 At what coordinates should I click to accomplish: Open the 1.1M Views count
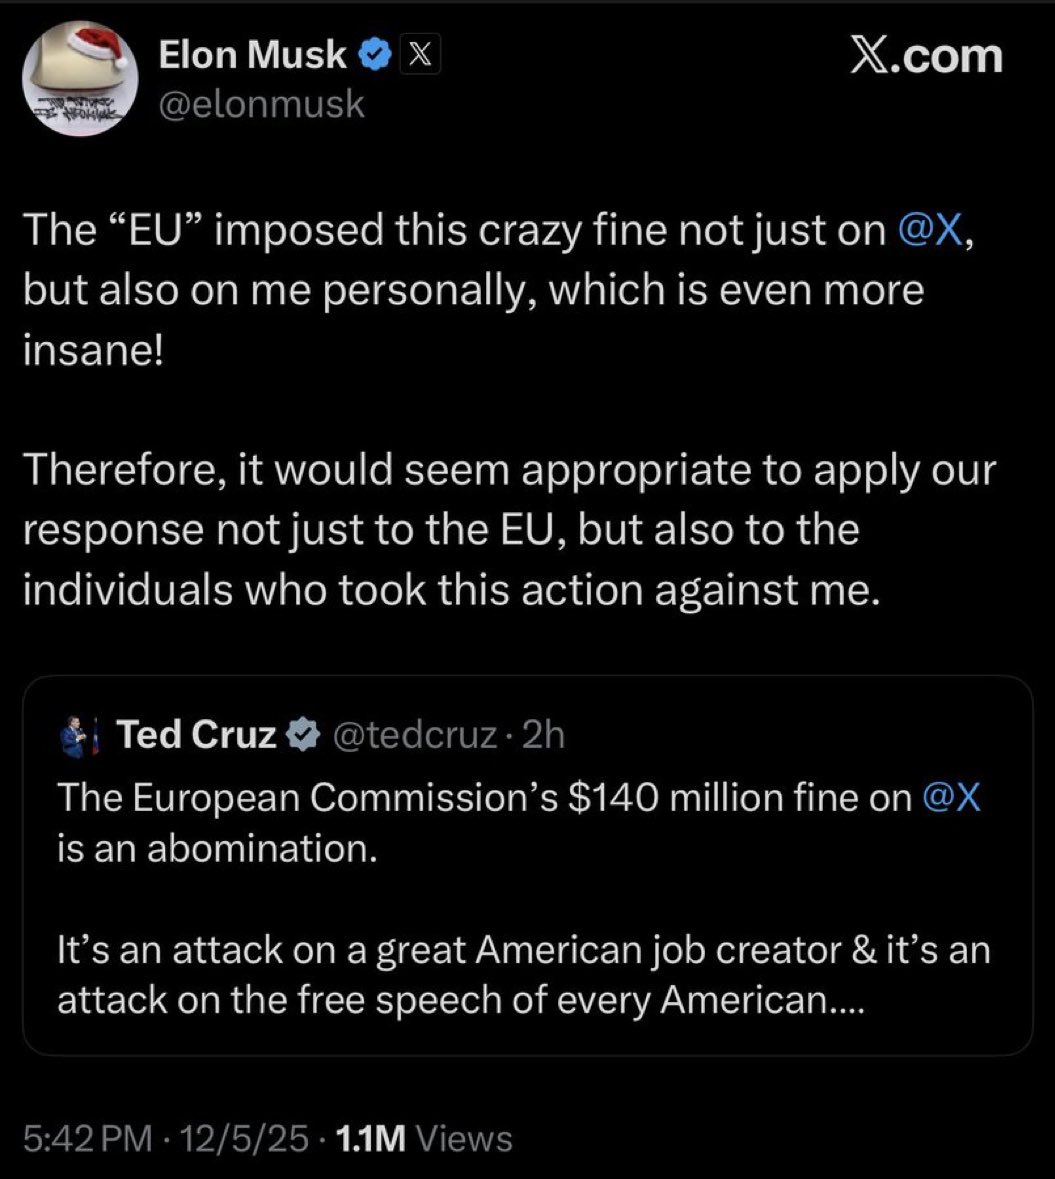click(424, 1139)
